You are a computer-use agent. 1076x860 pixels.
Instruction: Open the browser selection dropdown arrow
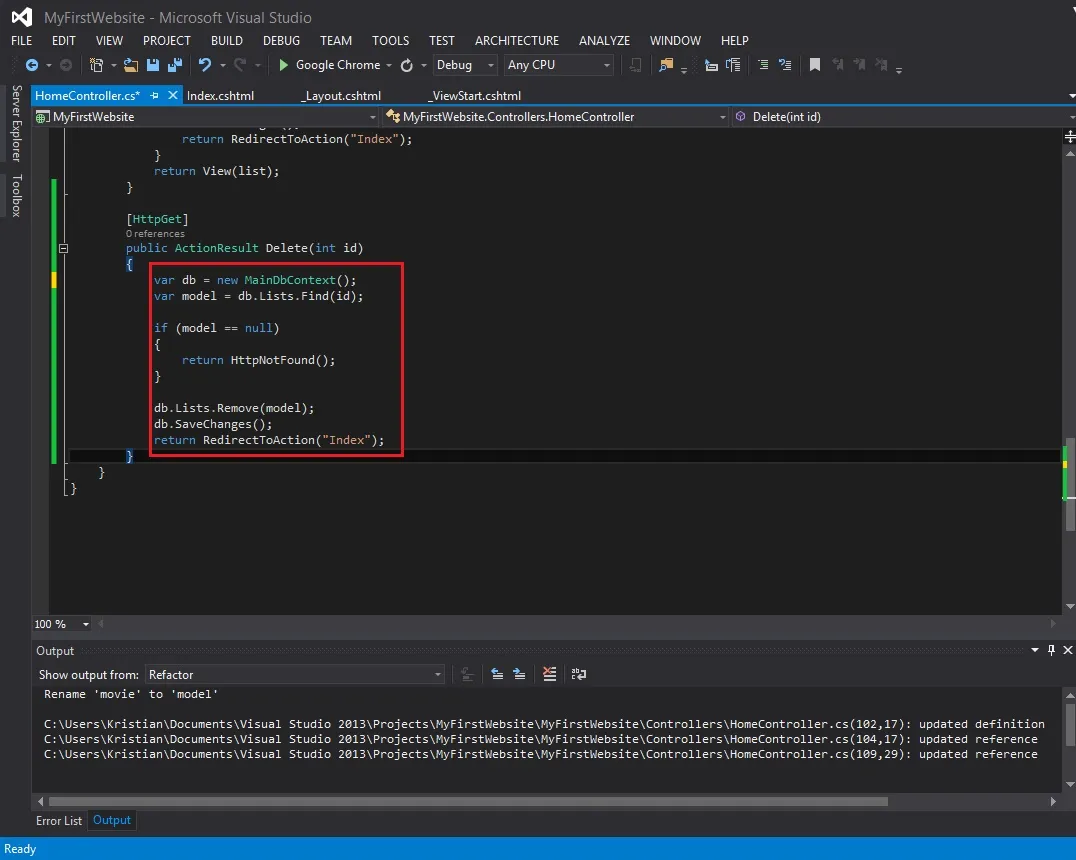pos(389,65)
